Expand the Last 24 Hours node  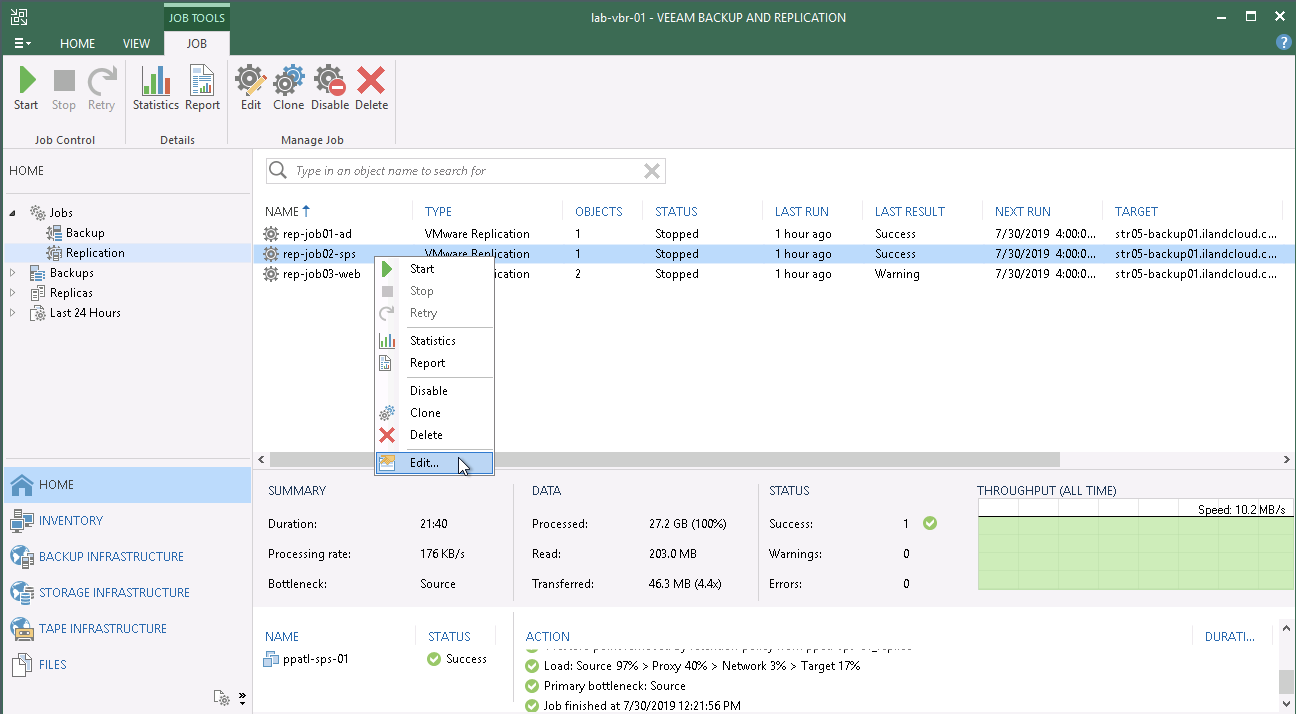[x=14, y=313]
